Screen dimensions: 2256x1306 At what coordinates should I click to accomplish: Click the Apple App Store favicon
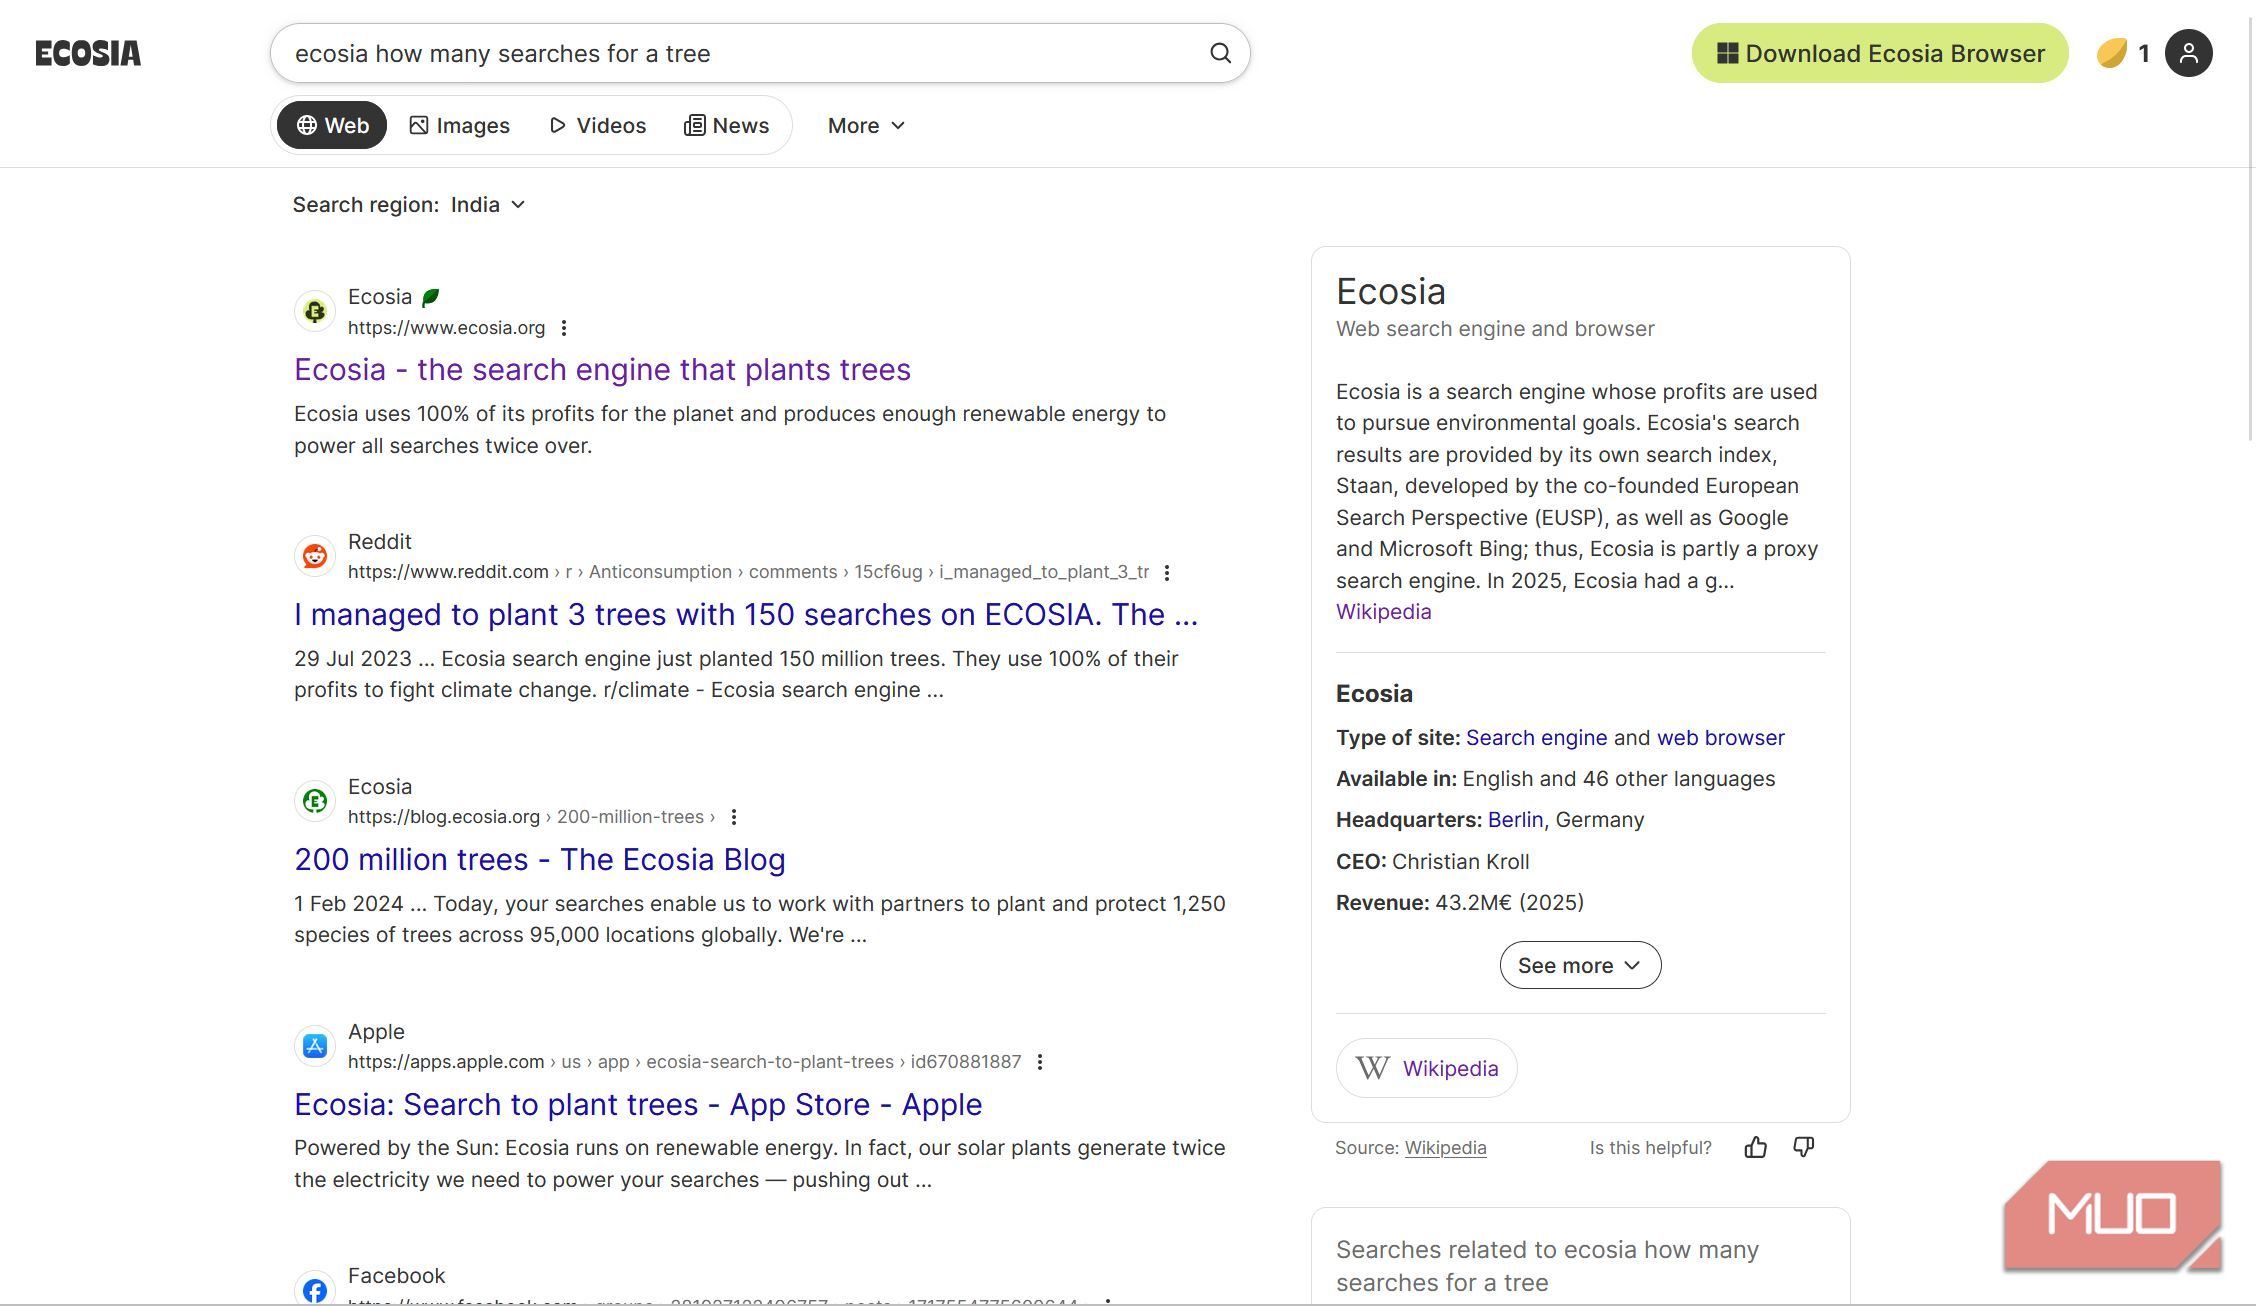click(x=315, y=1046)
